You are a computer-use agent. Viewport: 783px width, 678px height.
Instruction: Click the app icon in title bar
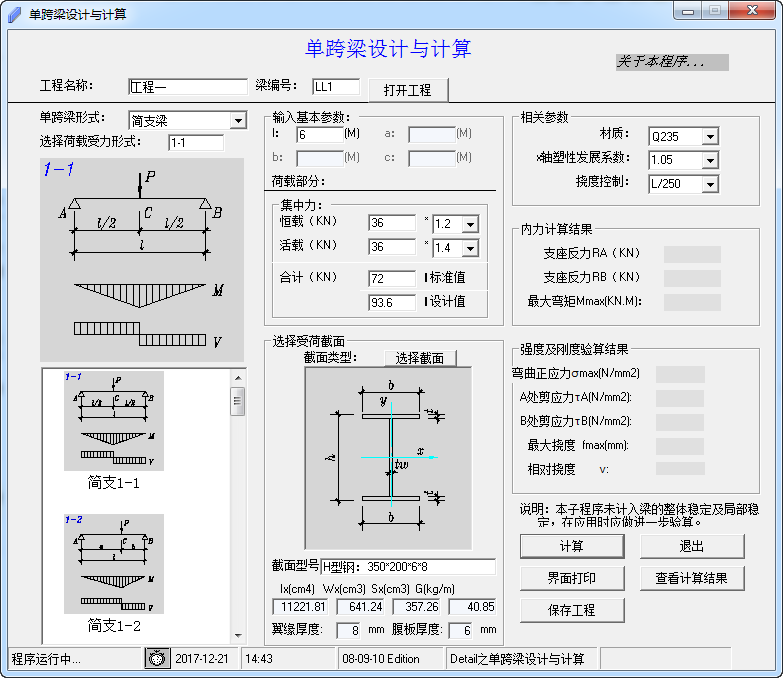click(15, 14)
